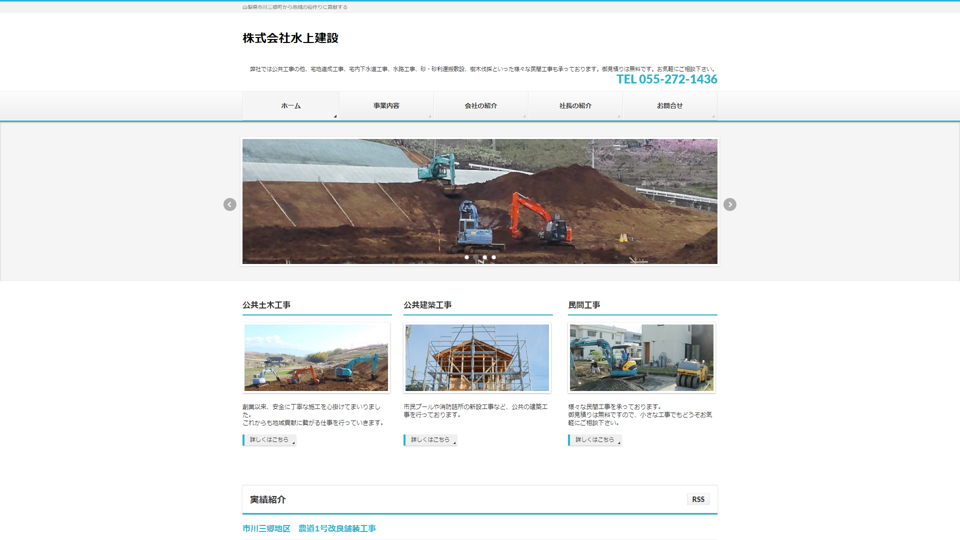Click 詳しくはこちら under 民間工事
Image resolution: width=960 pixels, height=540 pixels.
(x=595, y=440)
